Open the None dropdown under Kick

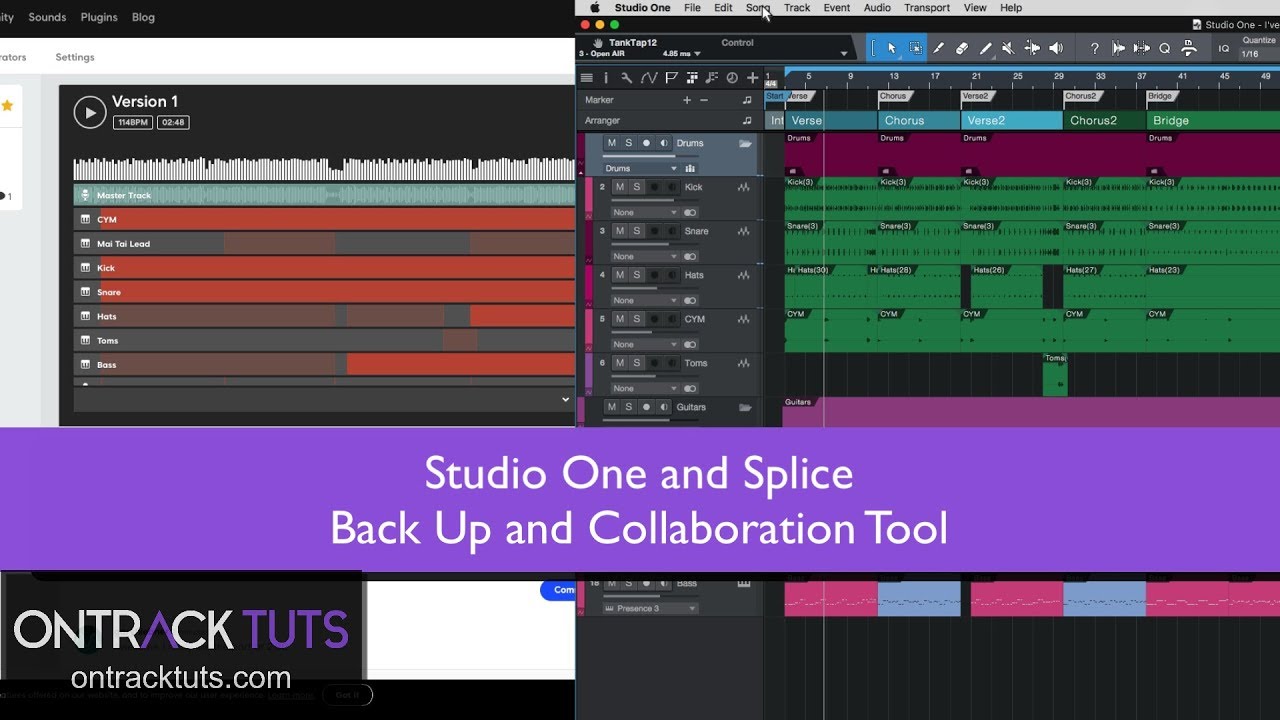click(x=645, y=212)
